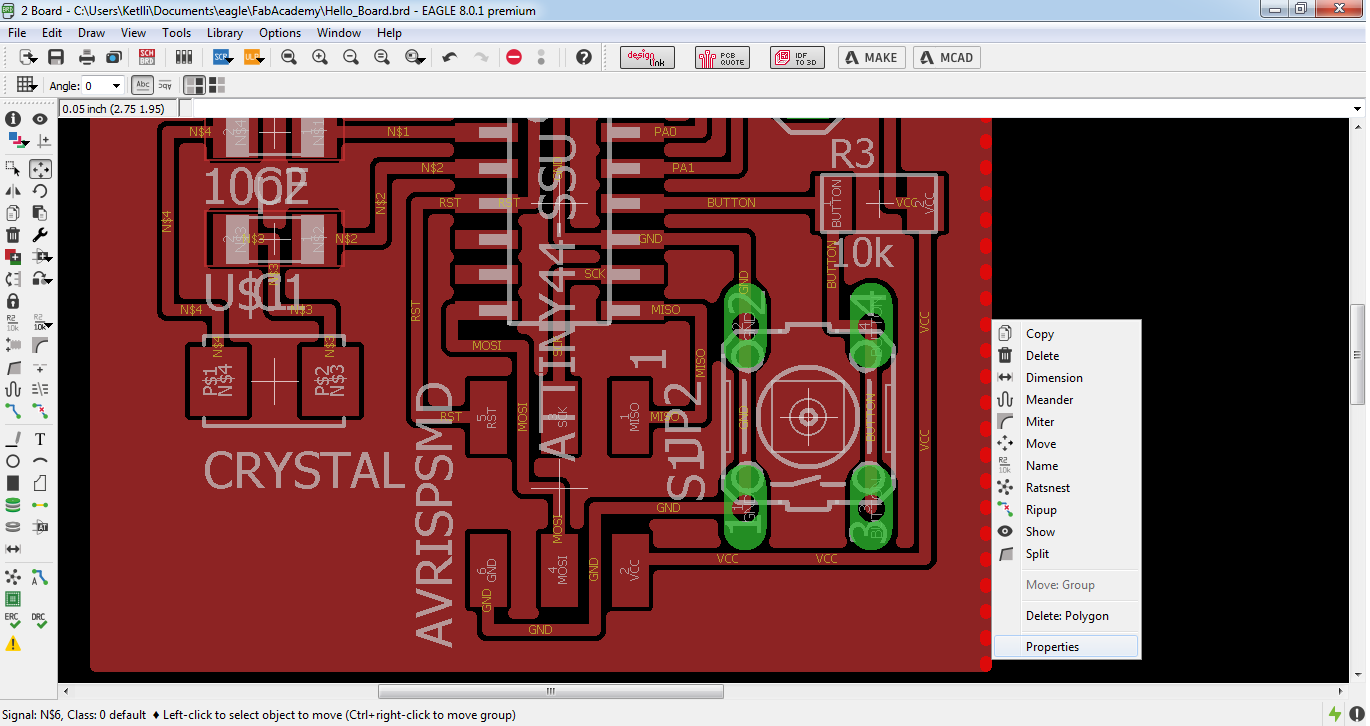Open the File menu
This screenshot has width=1370, height=726.
[x=17, y=32]
